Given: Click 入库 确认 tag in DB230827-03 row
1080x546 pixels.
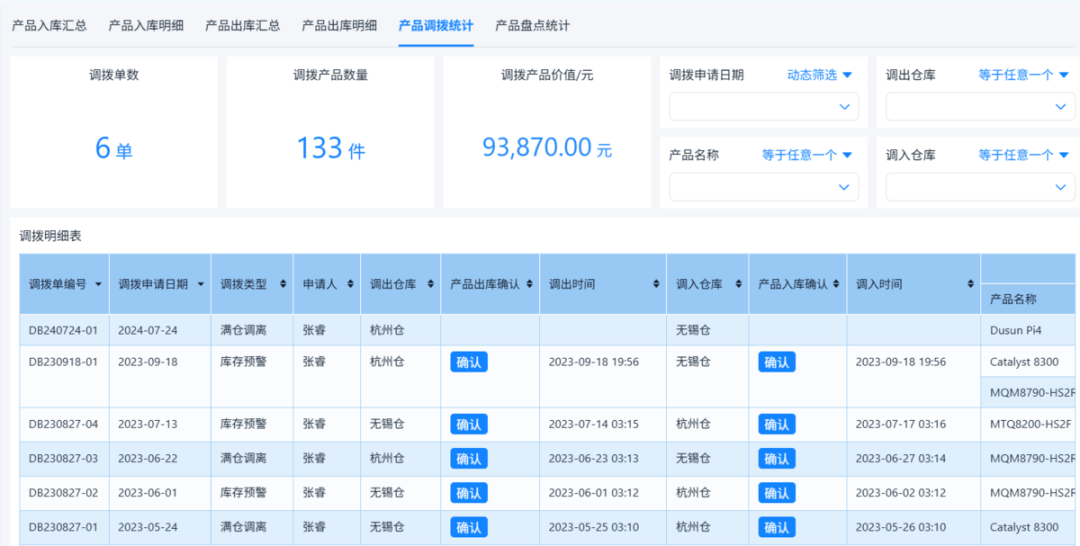Looking at the screenshot, I should (777, 459).
